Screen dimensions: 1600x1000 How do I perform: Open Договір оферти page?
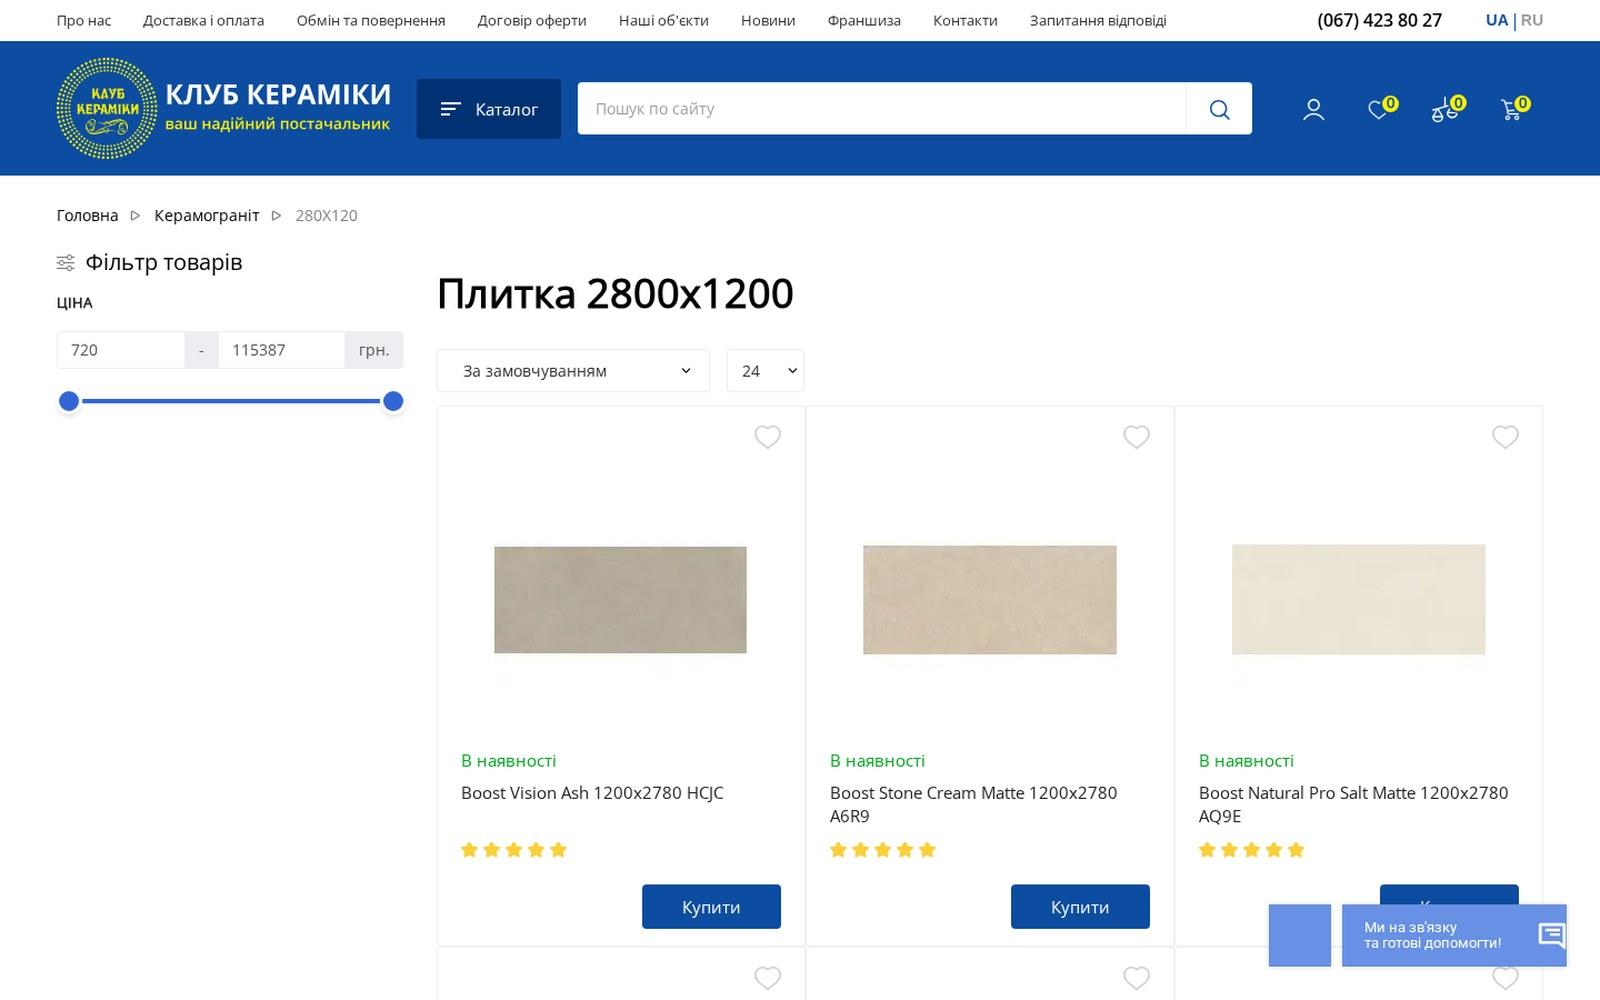[532, 20]
